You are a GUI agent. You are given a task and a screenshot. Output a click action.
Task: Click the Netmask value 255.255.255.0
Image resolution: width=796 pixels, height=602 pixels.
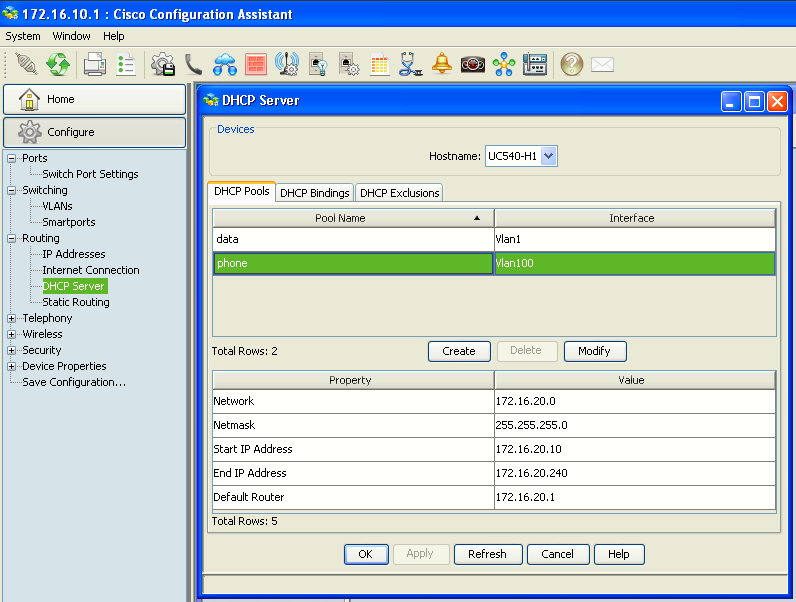(532, 425)
